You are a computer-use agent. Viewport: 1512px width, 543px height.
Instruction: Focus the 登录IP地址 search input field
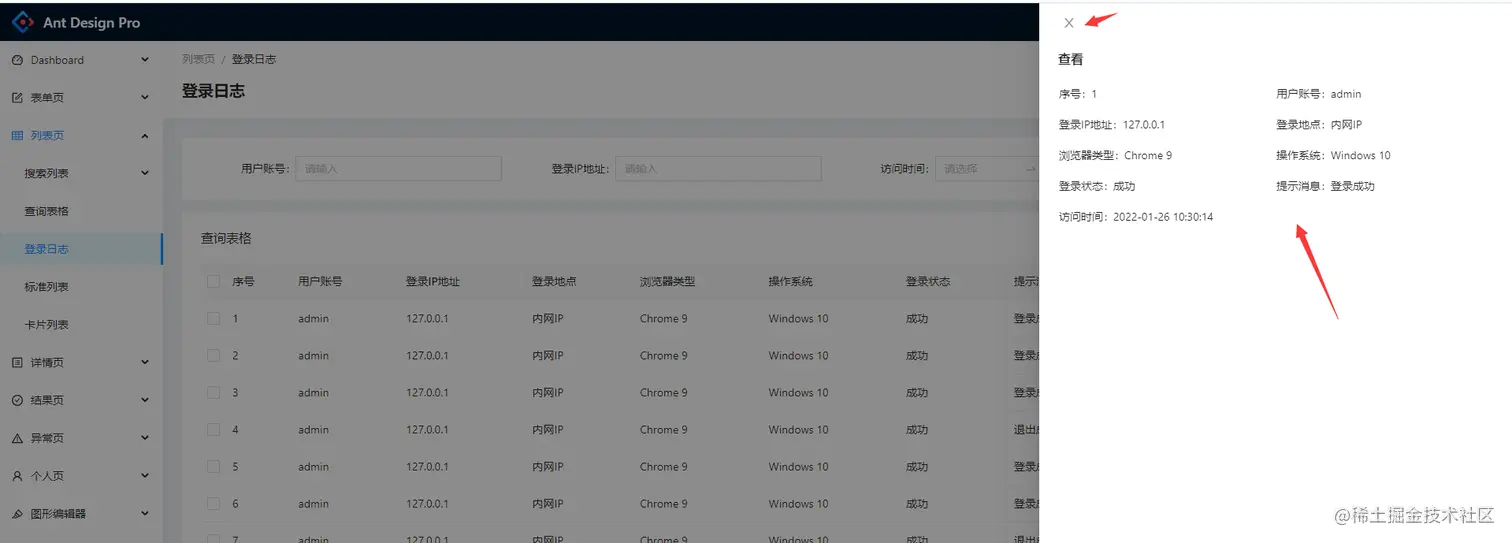coord(718,168)
